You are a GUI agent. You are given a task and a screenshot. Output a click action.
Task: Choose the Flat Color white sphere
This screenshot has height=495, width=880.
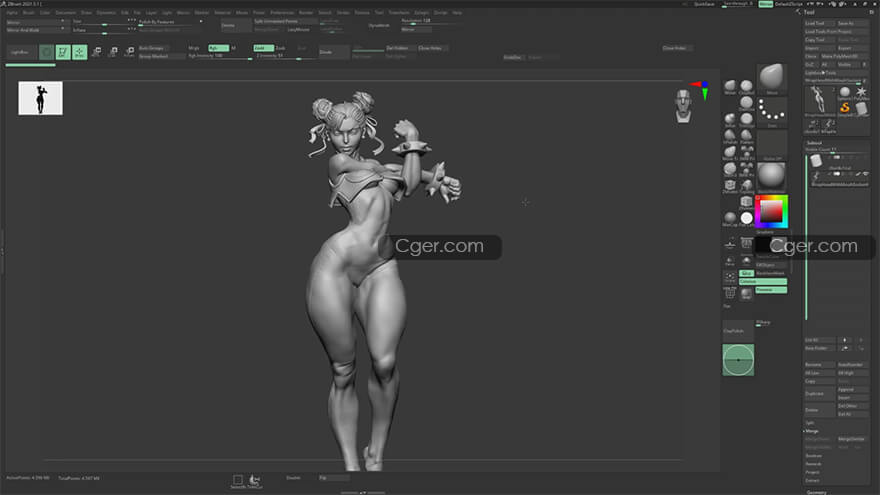click(746, 218)
